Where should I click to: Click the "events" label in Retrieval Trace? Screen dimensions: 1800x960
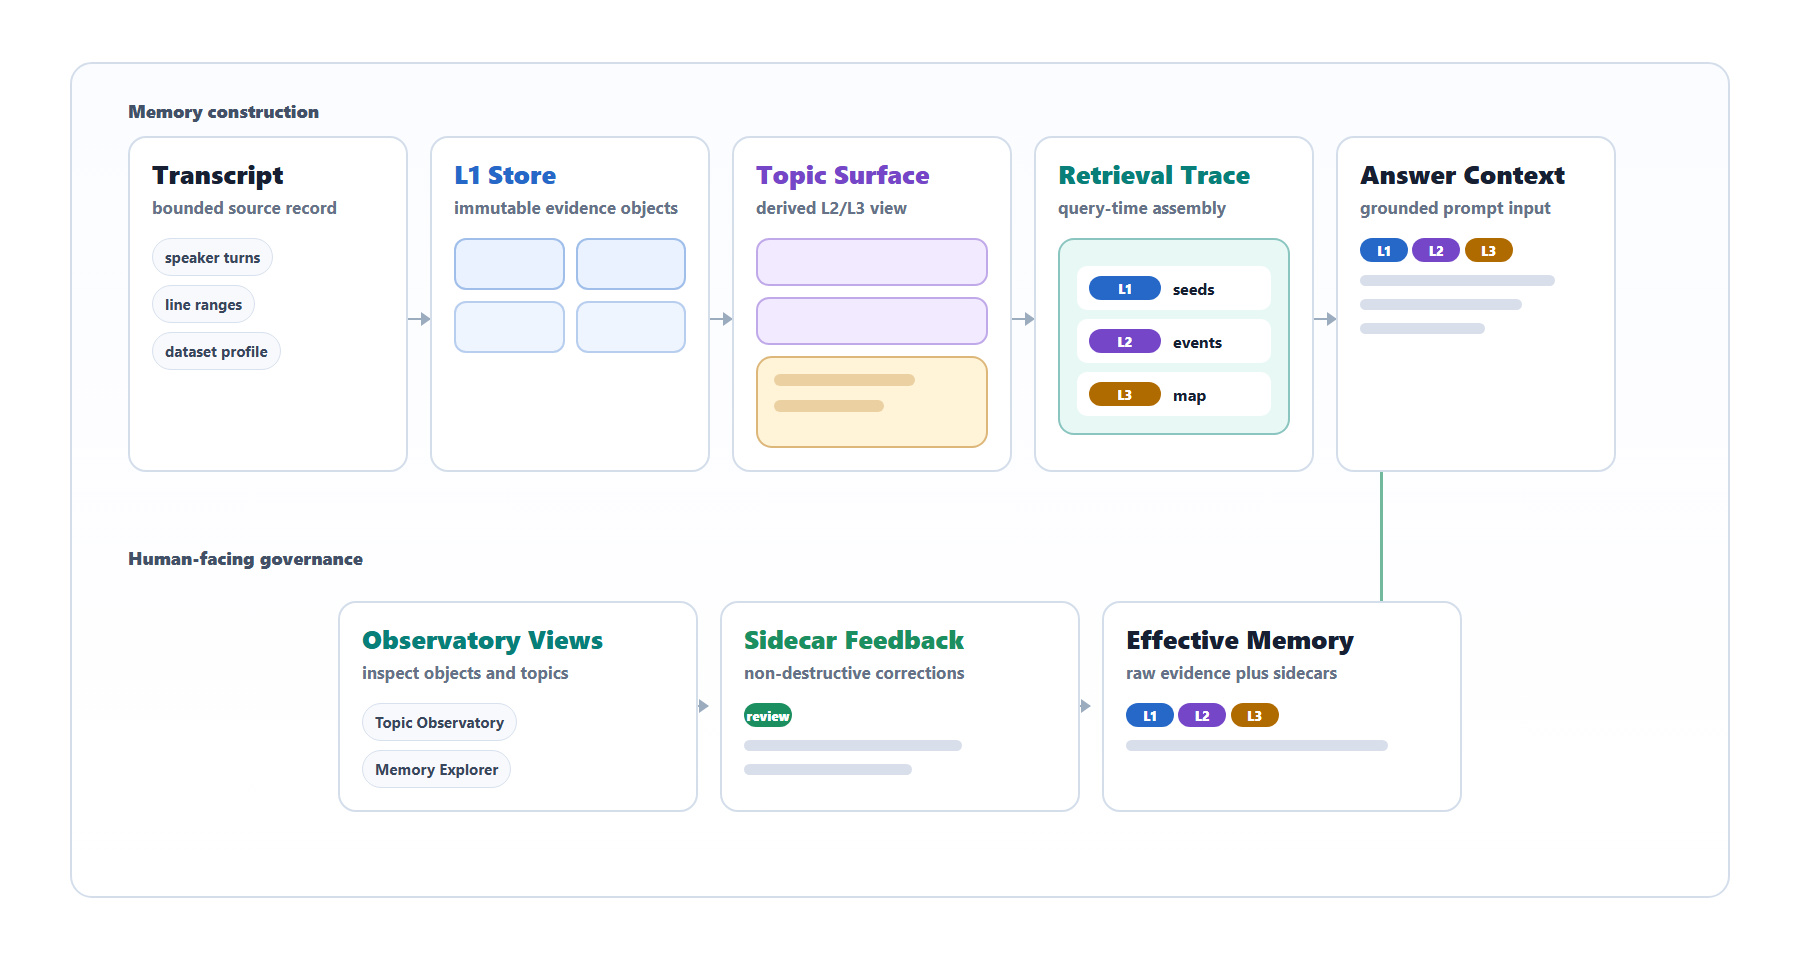(1197, 342)
